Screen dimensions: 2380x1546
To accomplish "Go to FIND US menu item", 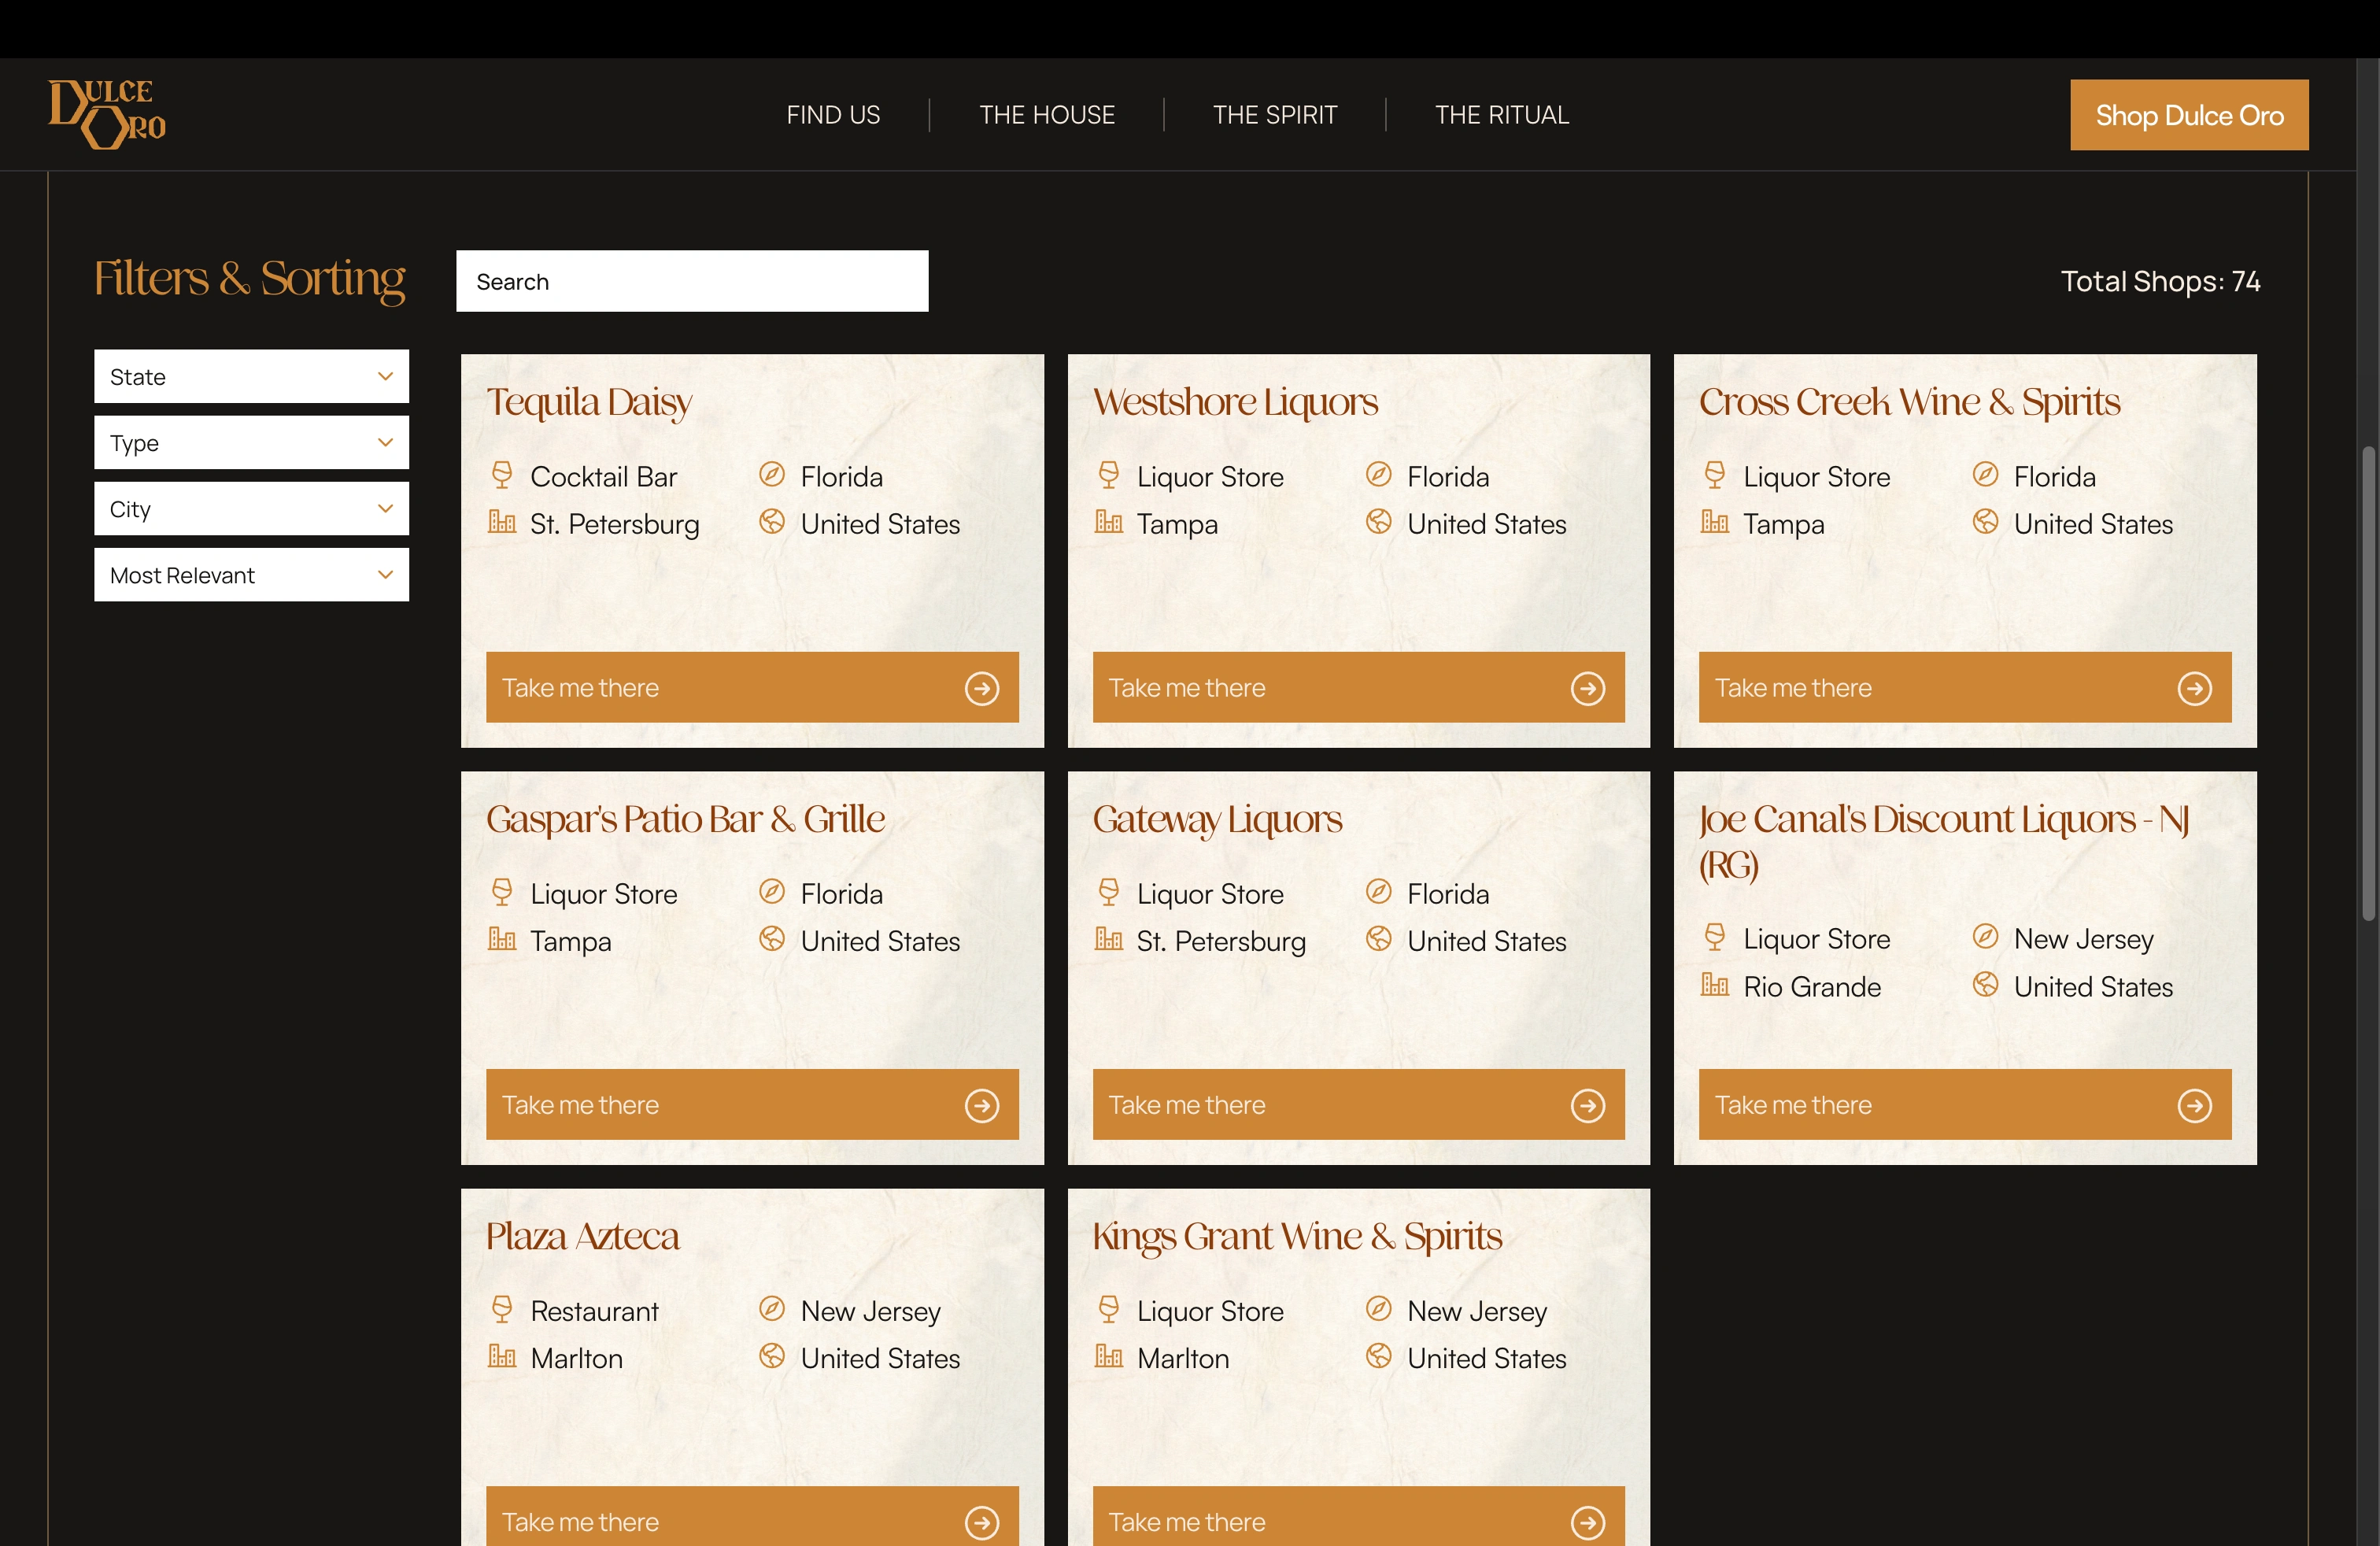I will (x=833, y=115).
